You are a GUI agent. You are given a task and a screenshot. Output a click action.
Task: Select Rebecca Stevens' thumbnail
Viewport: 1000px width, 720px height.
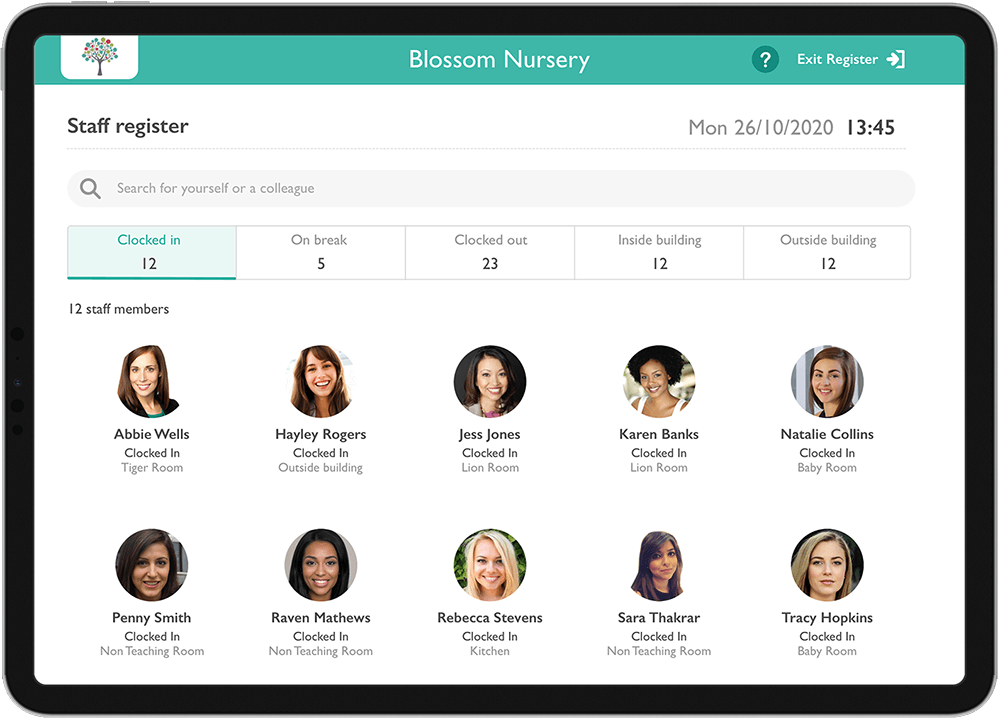490,565
